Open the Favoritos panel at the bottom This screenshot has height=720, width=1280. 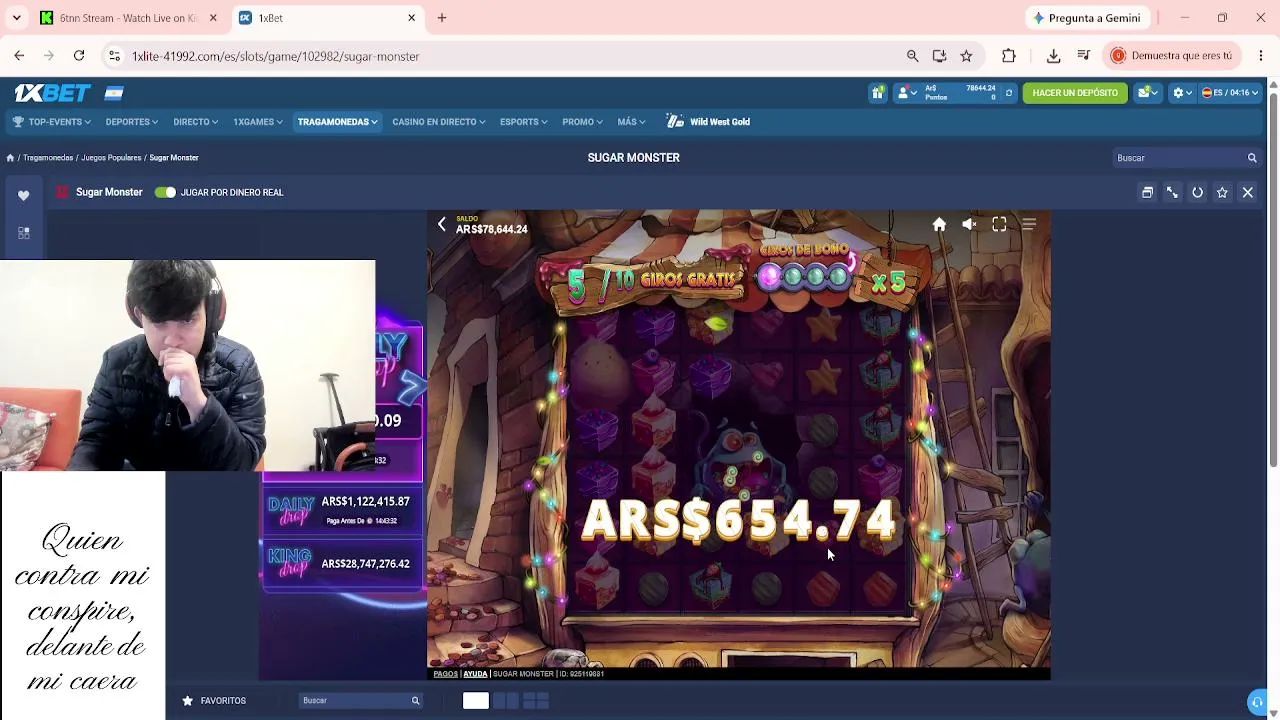point(214,701)
